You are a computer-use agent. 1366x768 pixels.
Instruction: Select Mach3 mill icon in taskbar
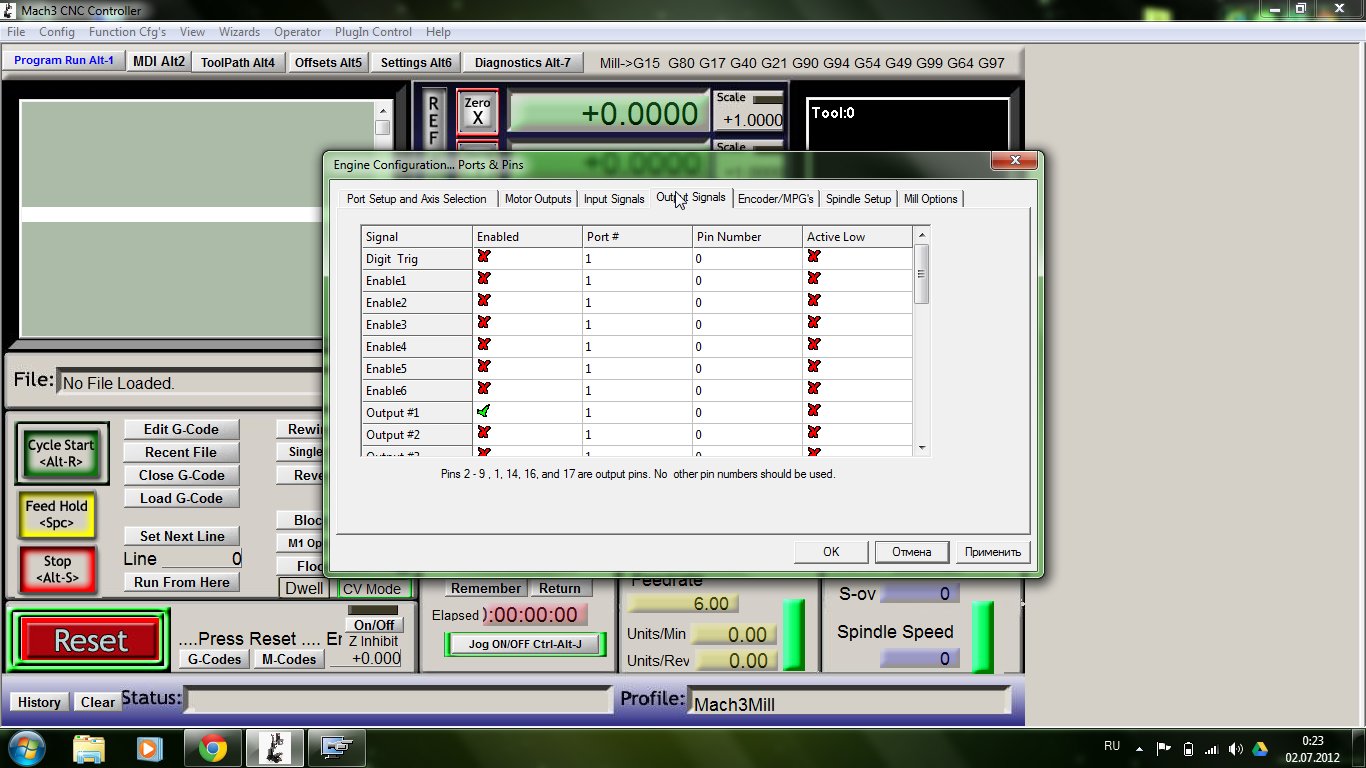(274, 747)
